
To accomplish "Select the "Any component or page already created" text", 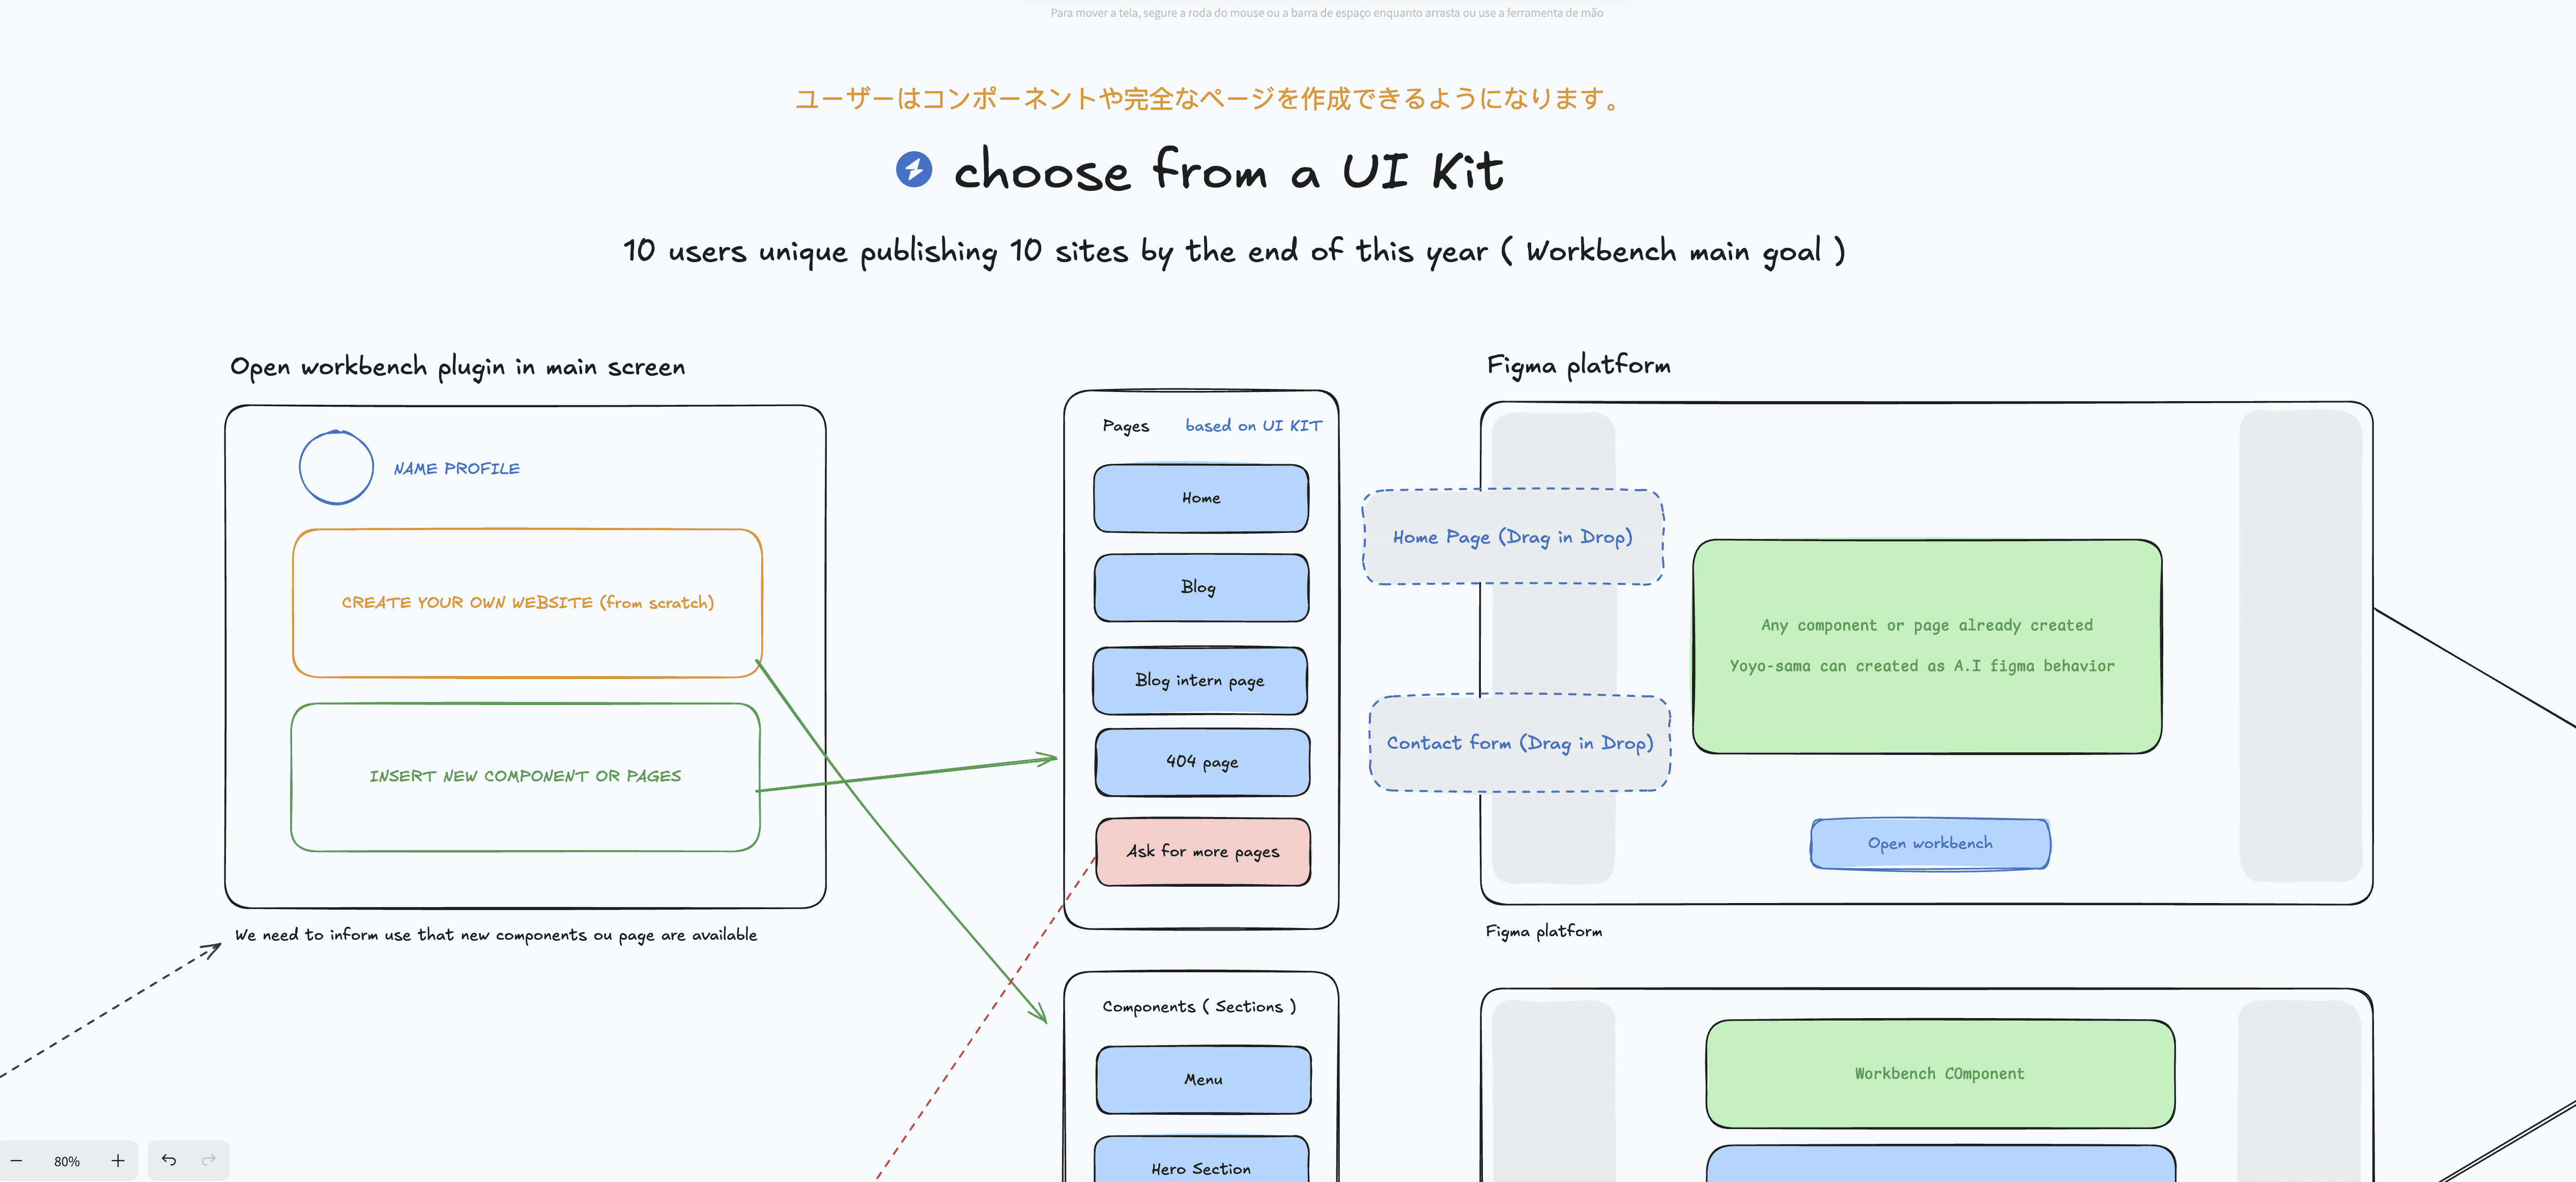I will [1927, 625].
